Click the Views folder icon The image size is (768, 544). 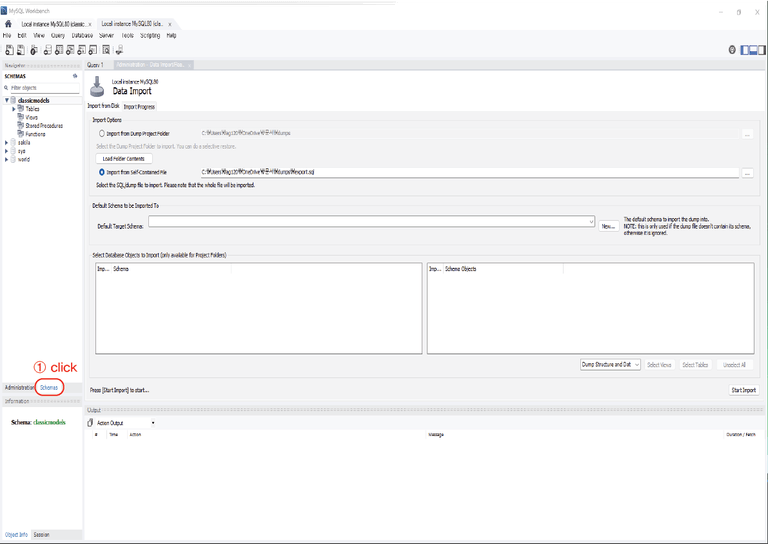(x=21, y=117)
